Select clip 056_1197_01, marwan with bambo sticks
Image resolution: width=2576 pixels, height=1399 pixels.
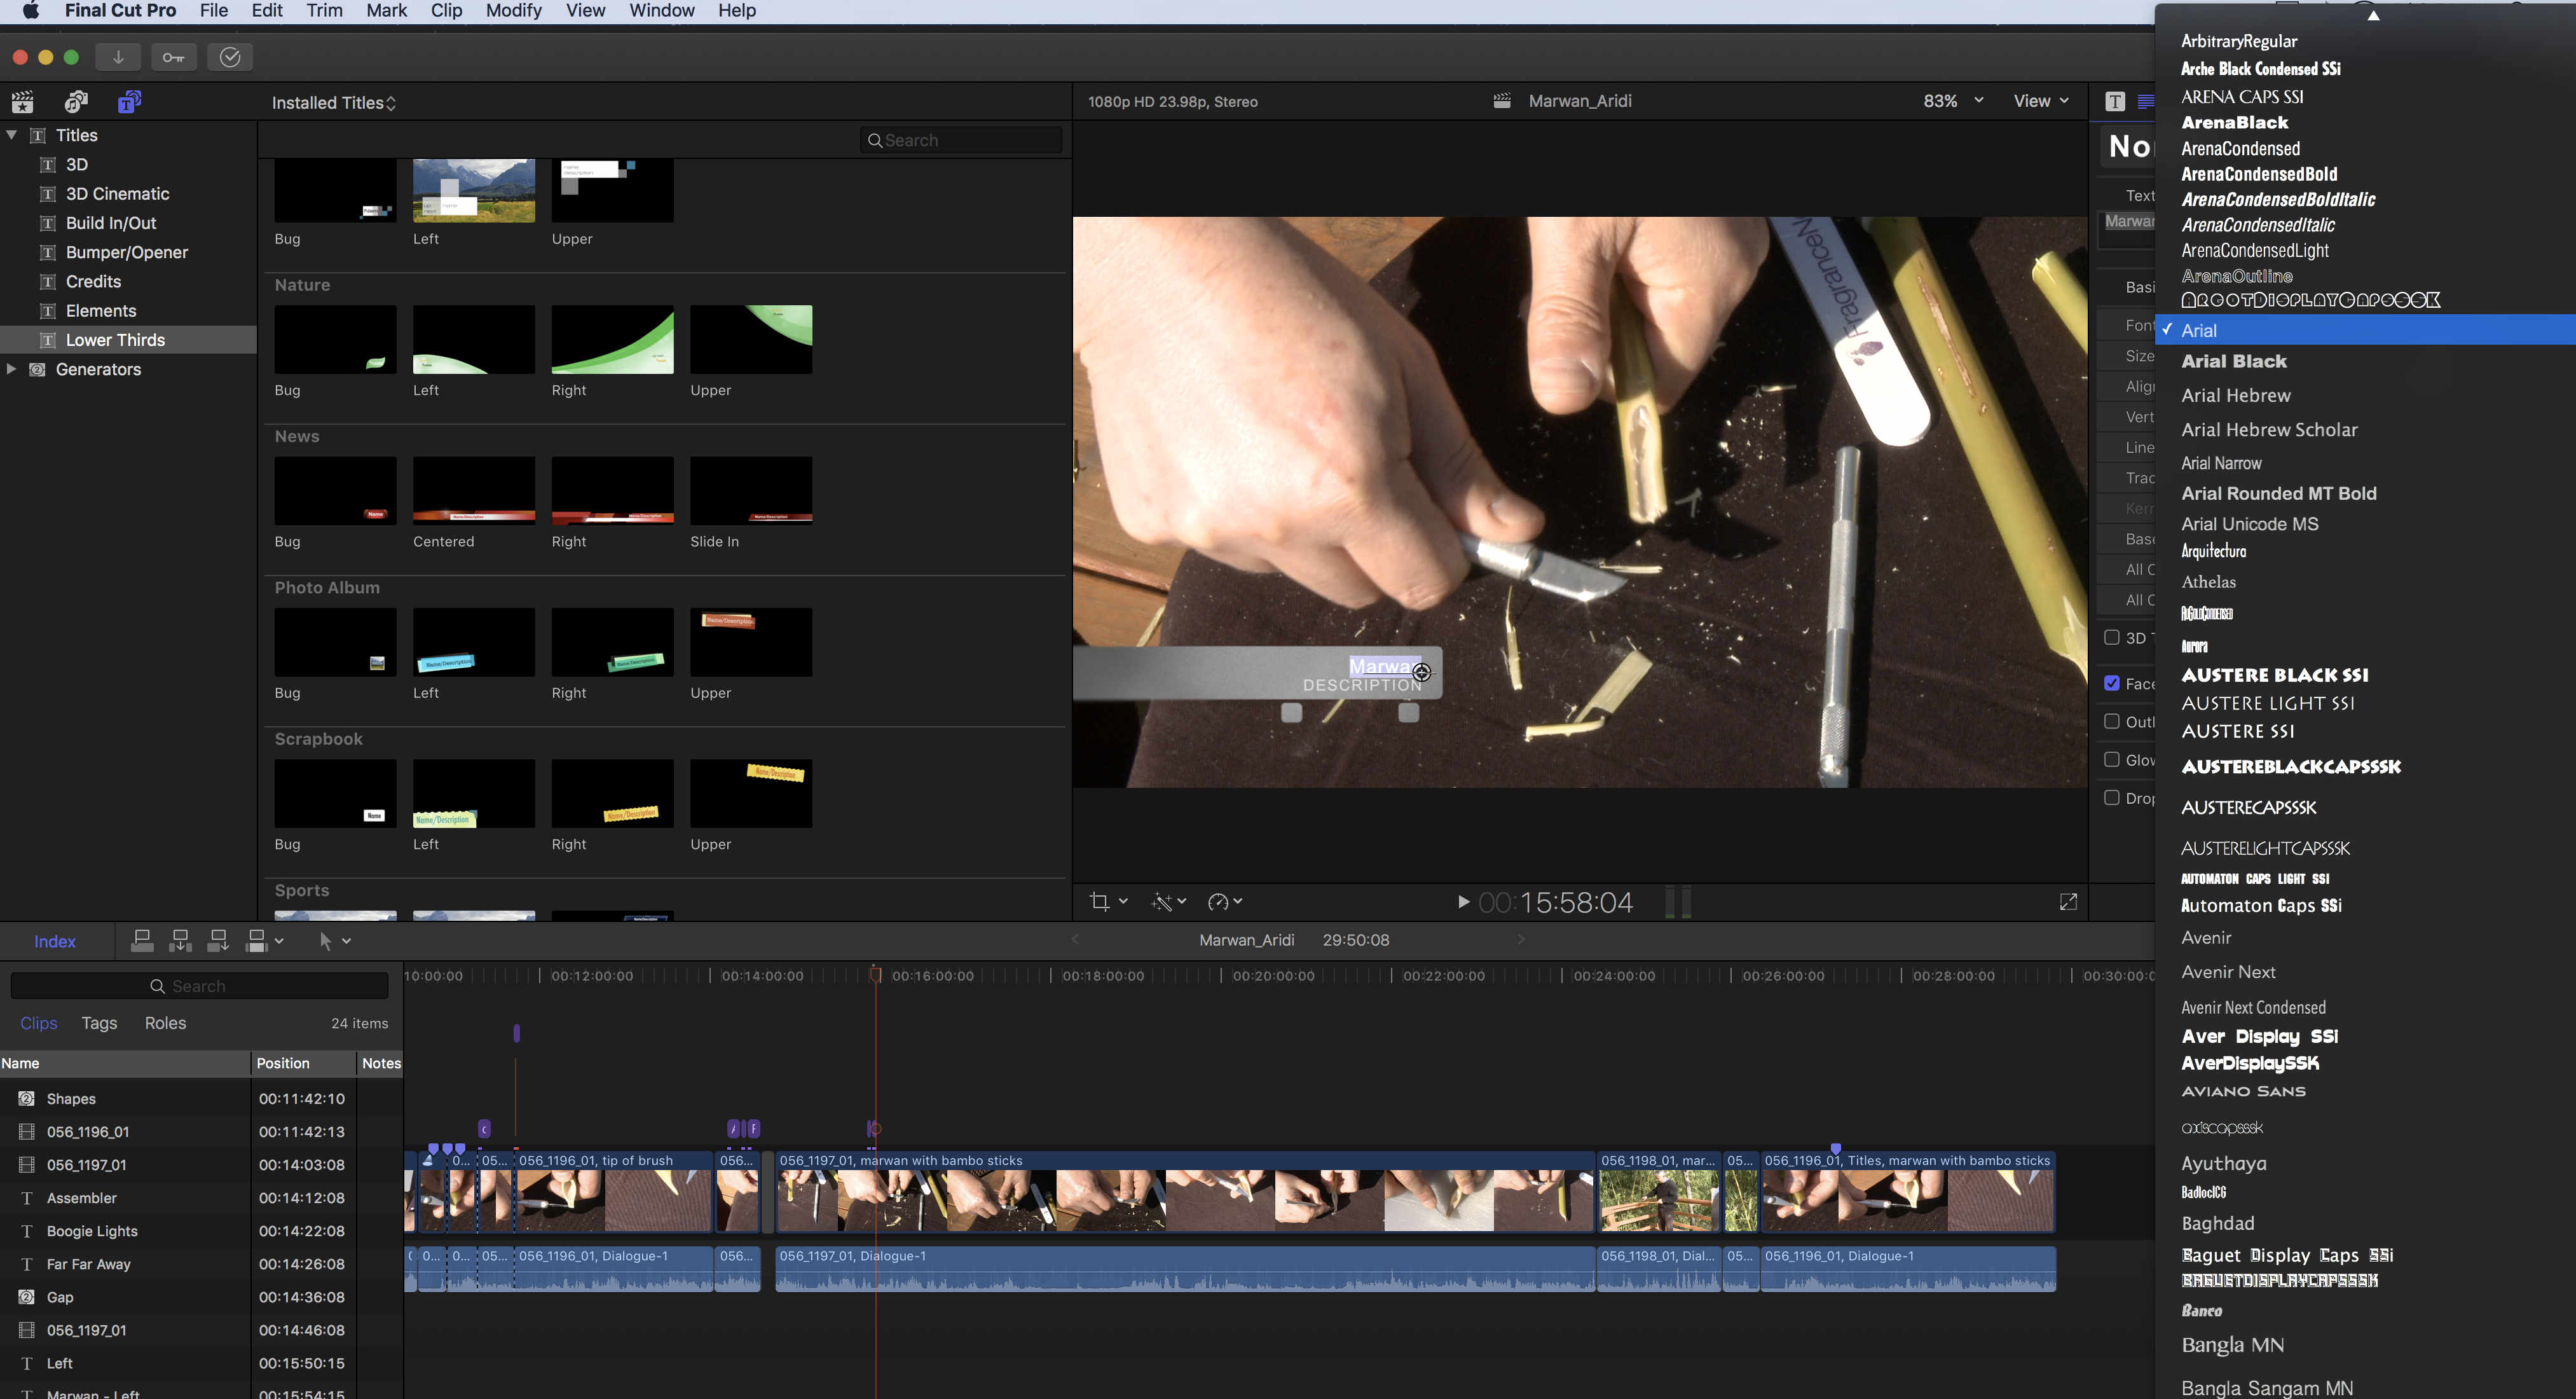coord(1185,1191)
